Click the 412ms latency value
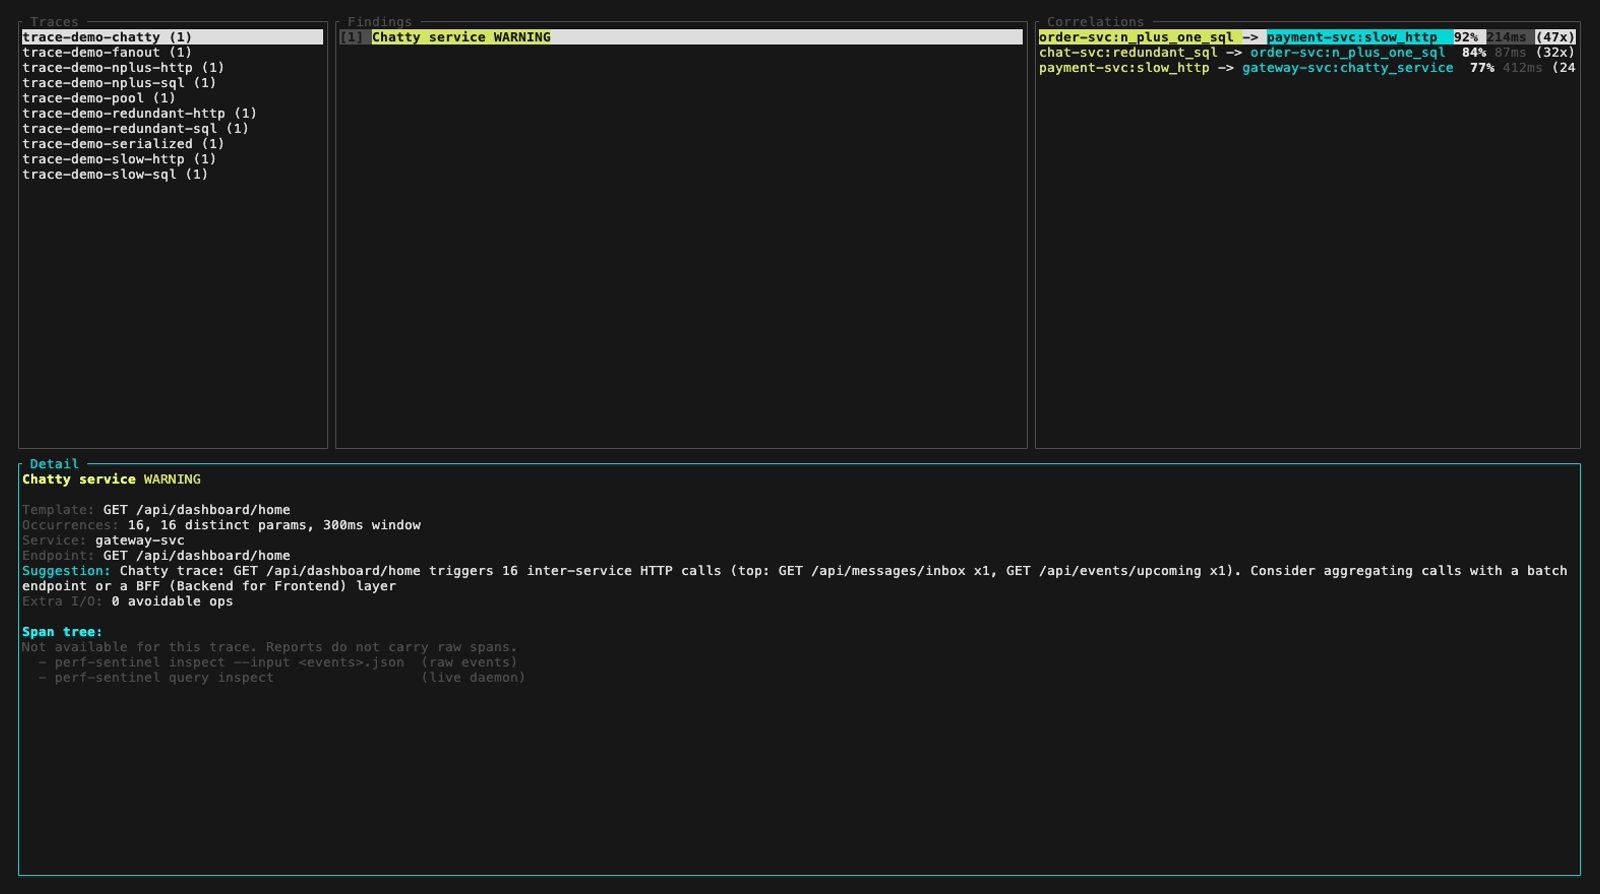 1522,68
